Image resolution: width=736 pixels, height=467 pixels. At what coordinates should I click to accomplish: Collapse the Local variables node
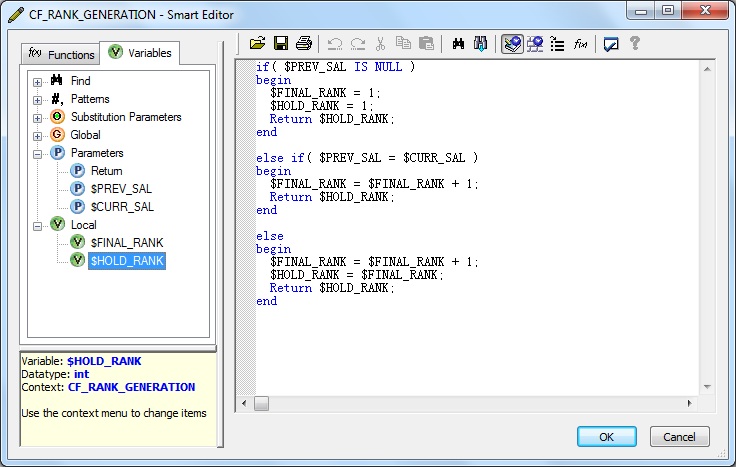38,226
